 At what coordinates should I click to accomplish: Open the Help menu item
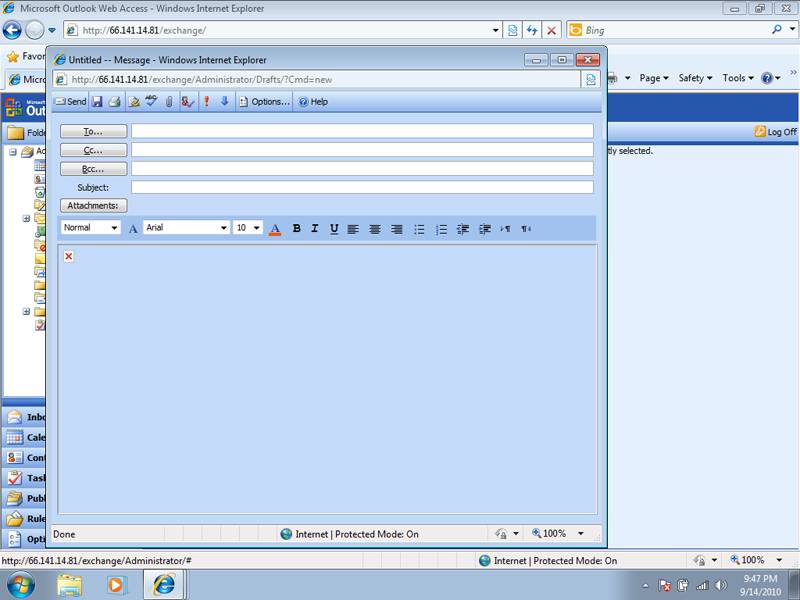coord(312,101)
